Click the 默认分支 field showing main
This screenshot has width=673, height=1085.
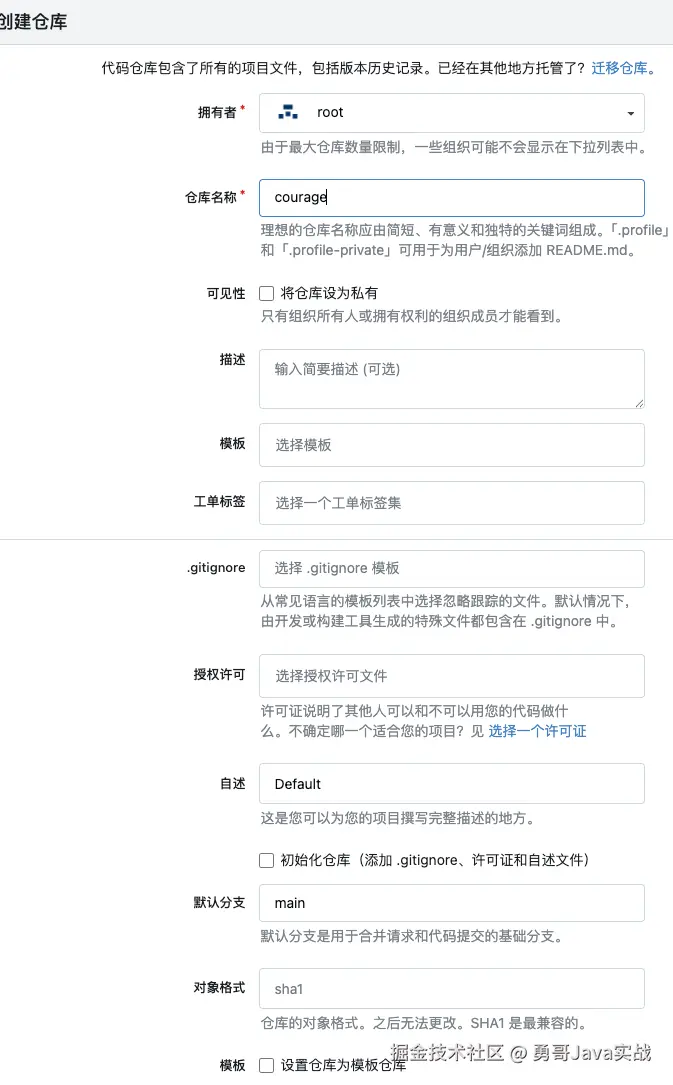(451, 903)
